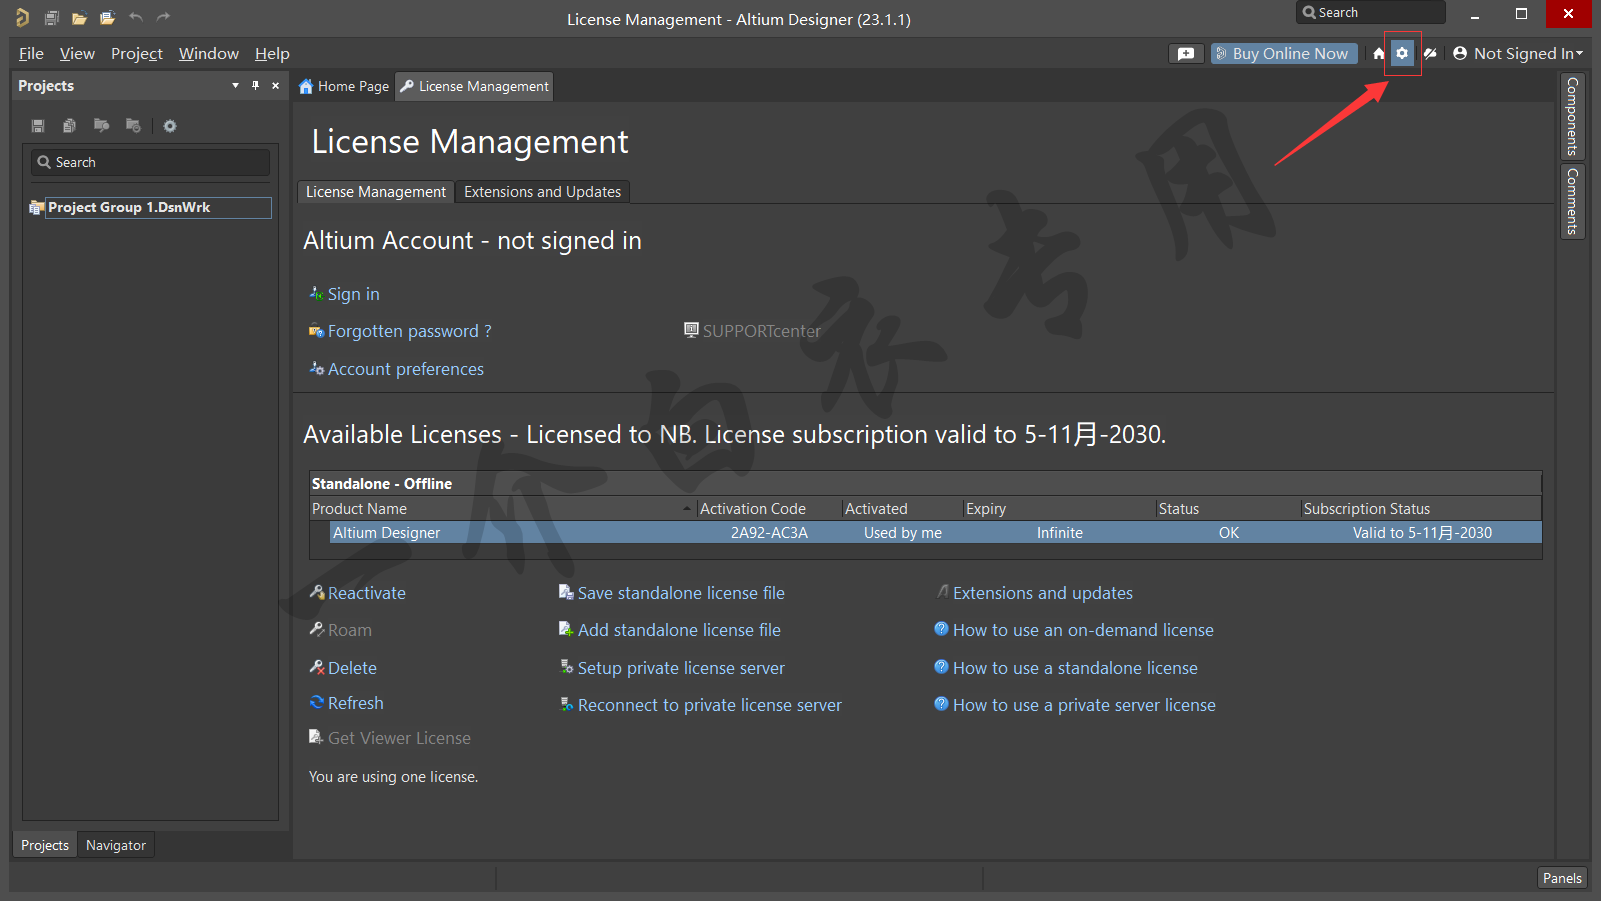
Task: Open the Comments side panel tab
Action: pos(1573,201)
